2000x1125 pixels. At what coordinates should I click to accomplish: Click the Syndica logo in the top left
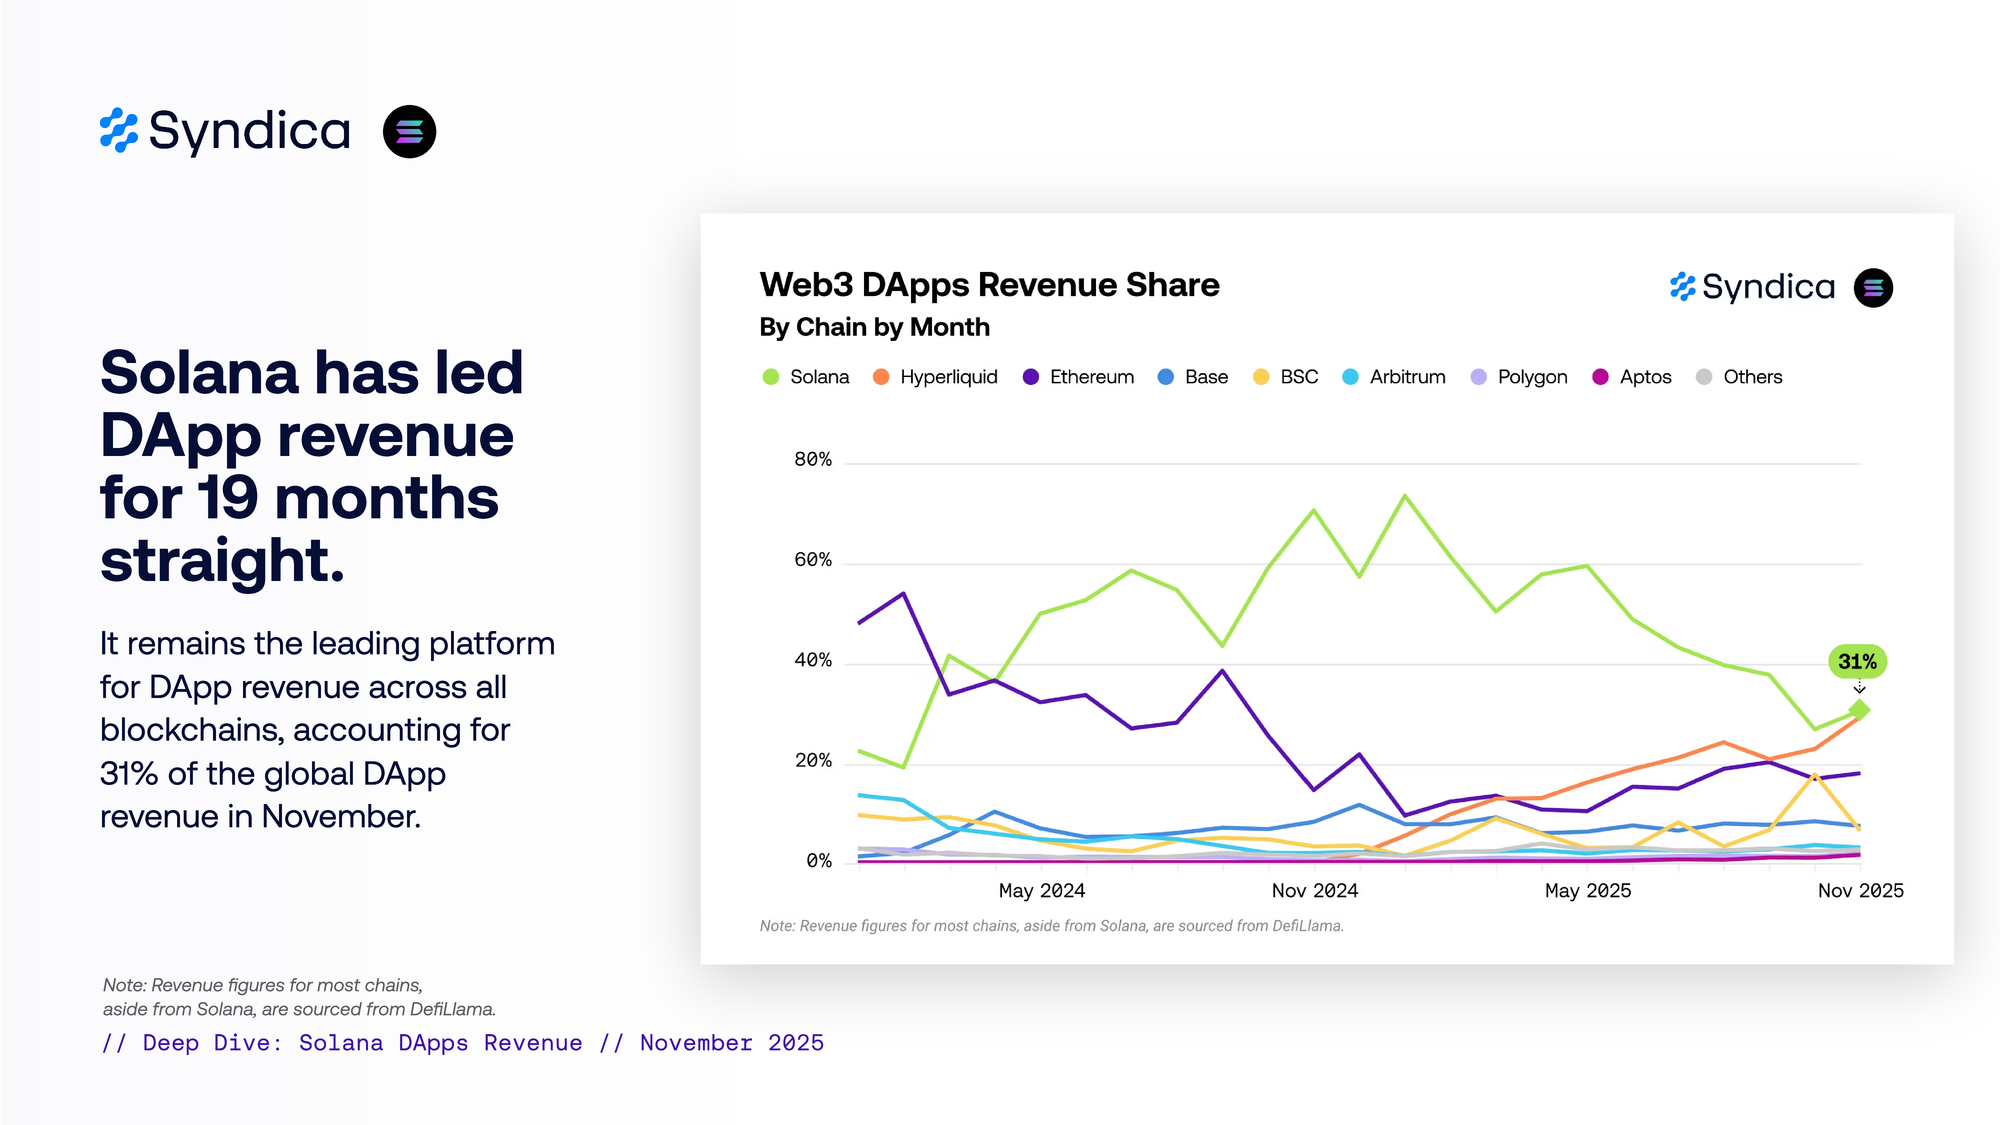tap(225, 131)
